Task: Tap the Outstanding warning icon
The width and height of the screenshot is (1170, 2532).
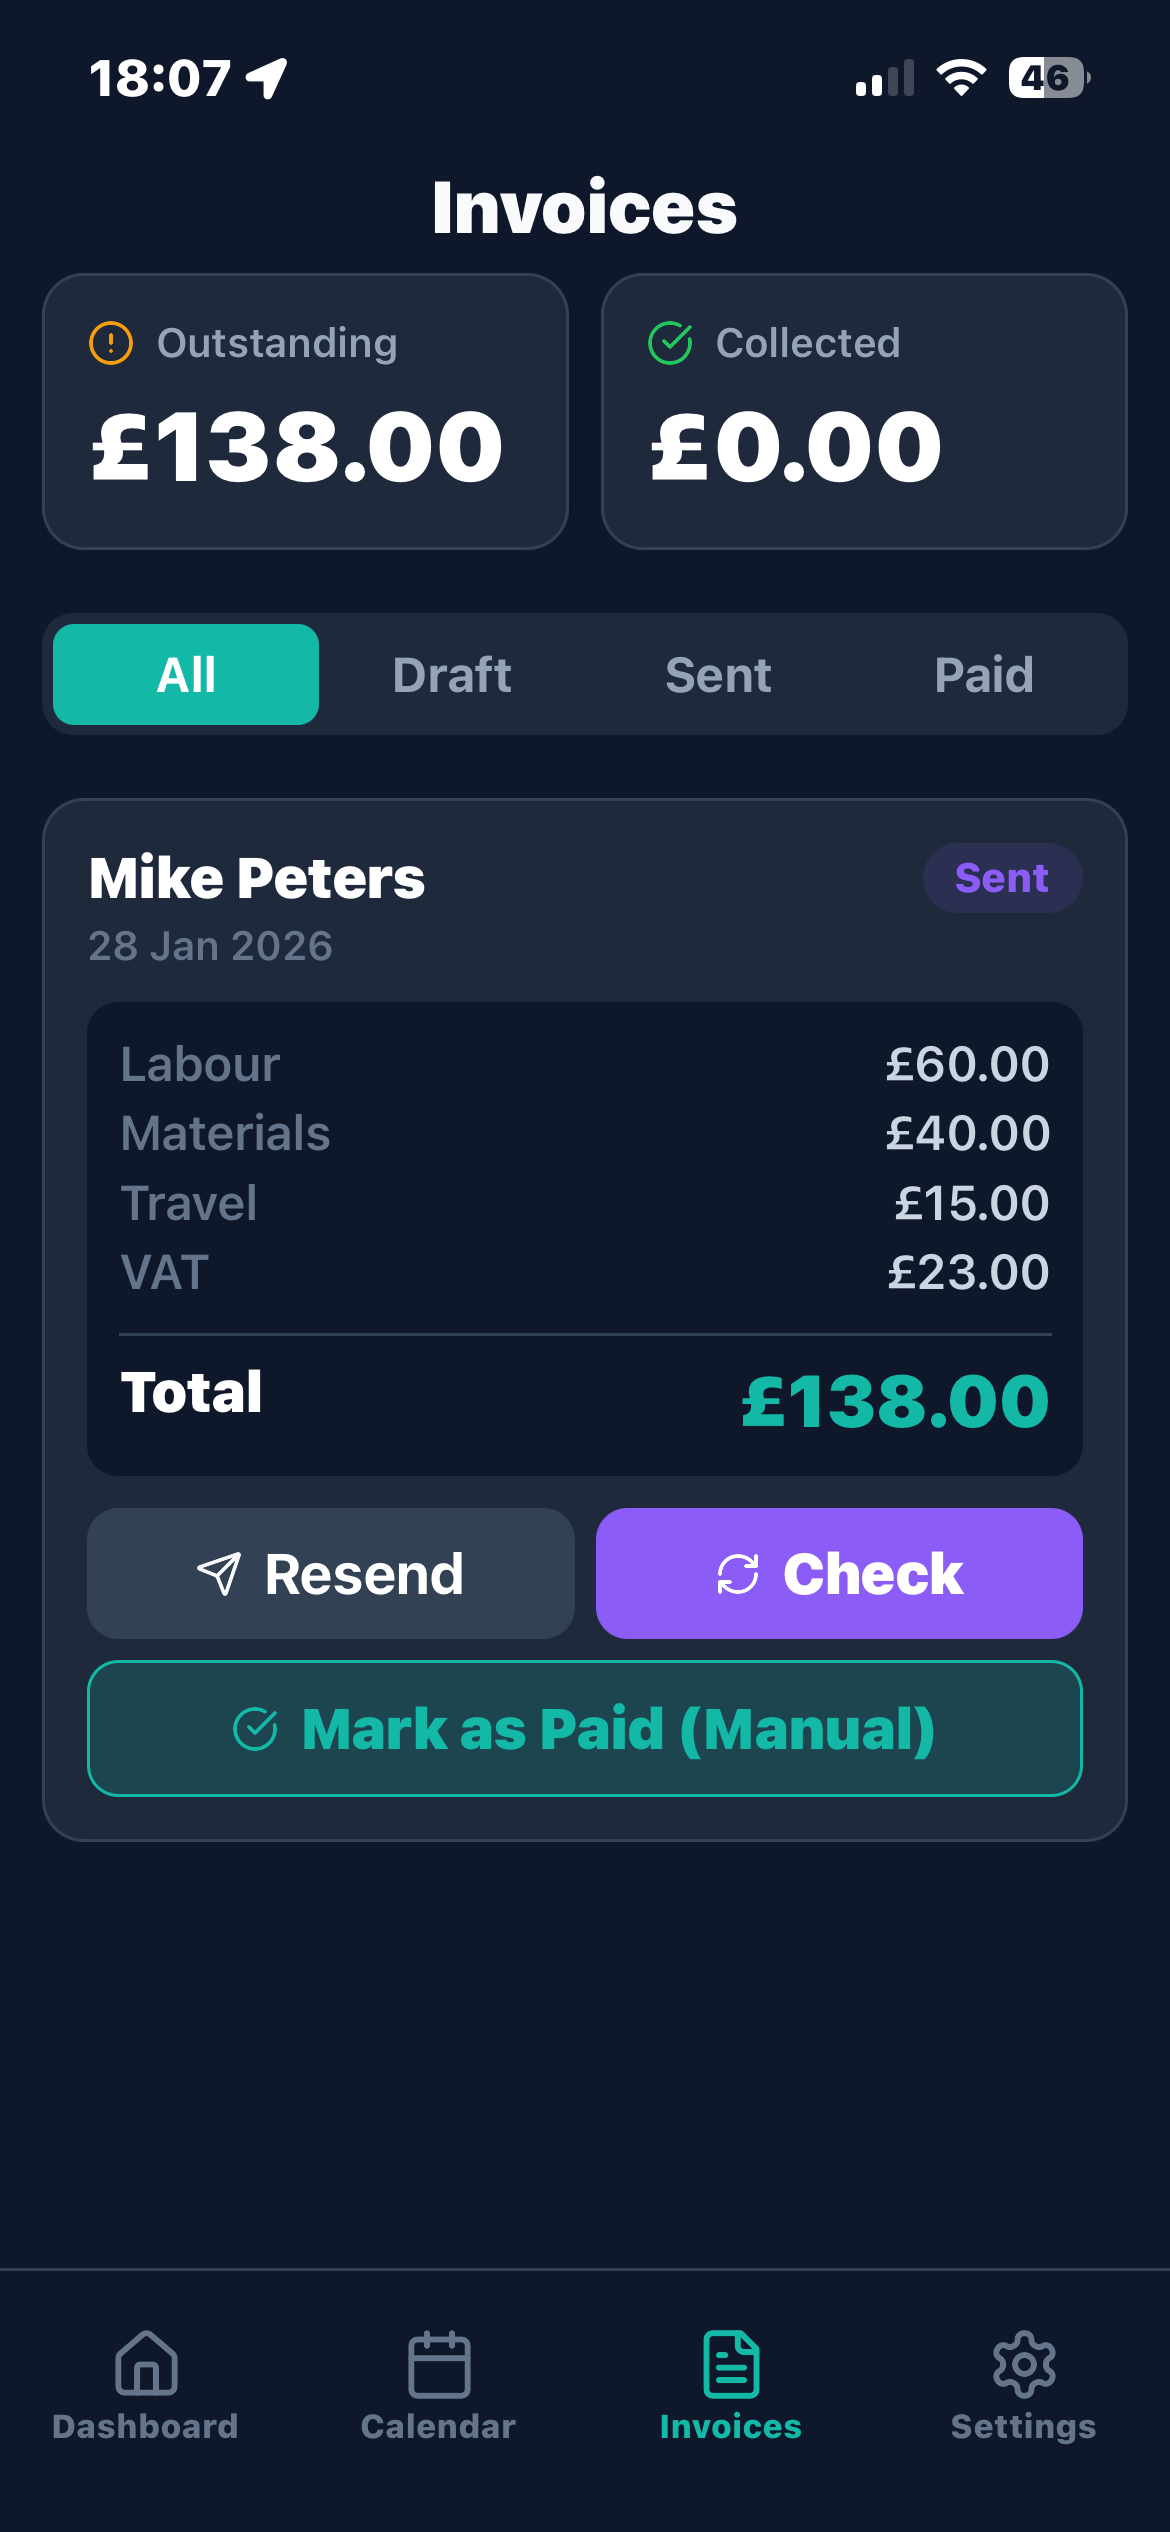Action: (111, 343)
